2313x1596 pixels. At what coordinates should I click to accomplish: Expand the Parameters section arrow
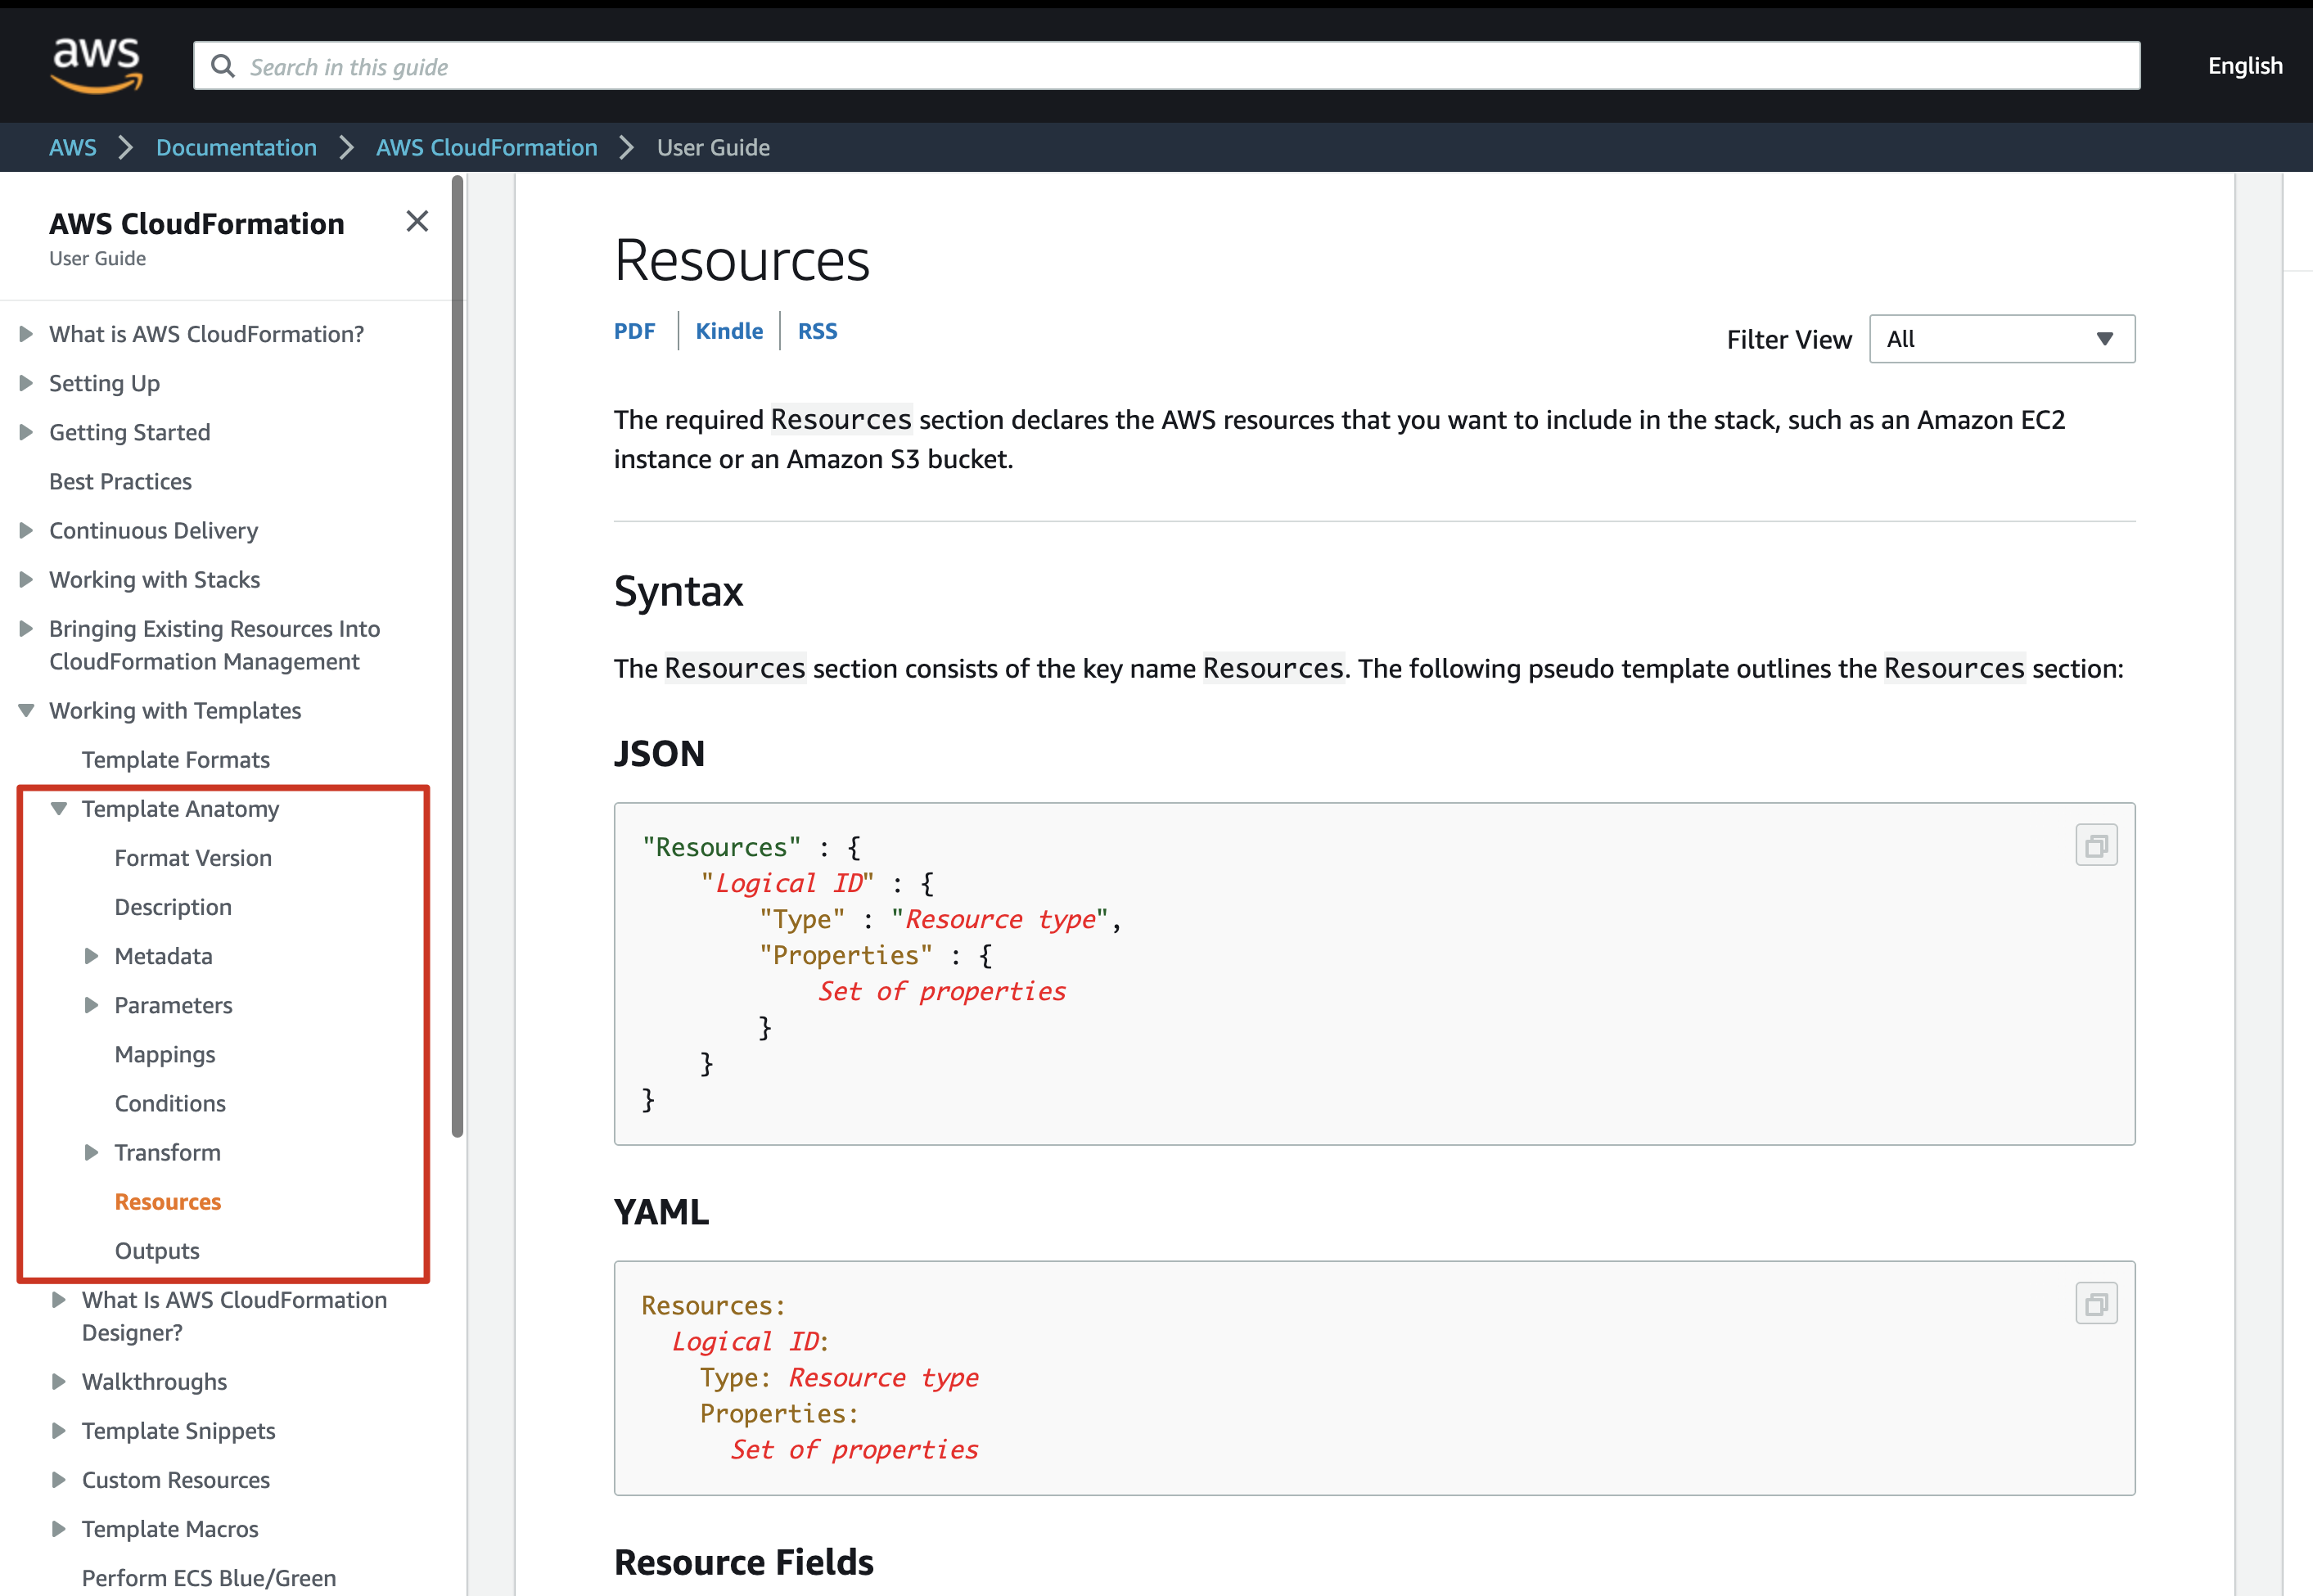coord(91,1005)
